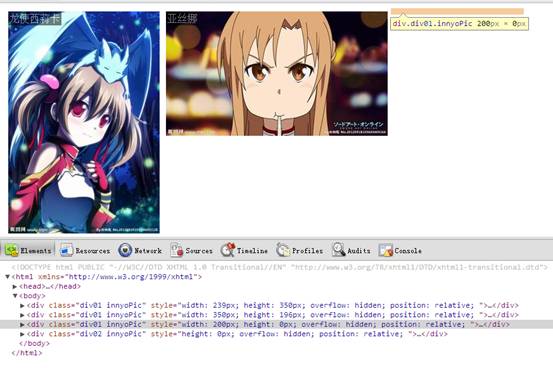Select div02 innyoPic row

(x=237, y=334)
